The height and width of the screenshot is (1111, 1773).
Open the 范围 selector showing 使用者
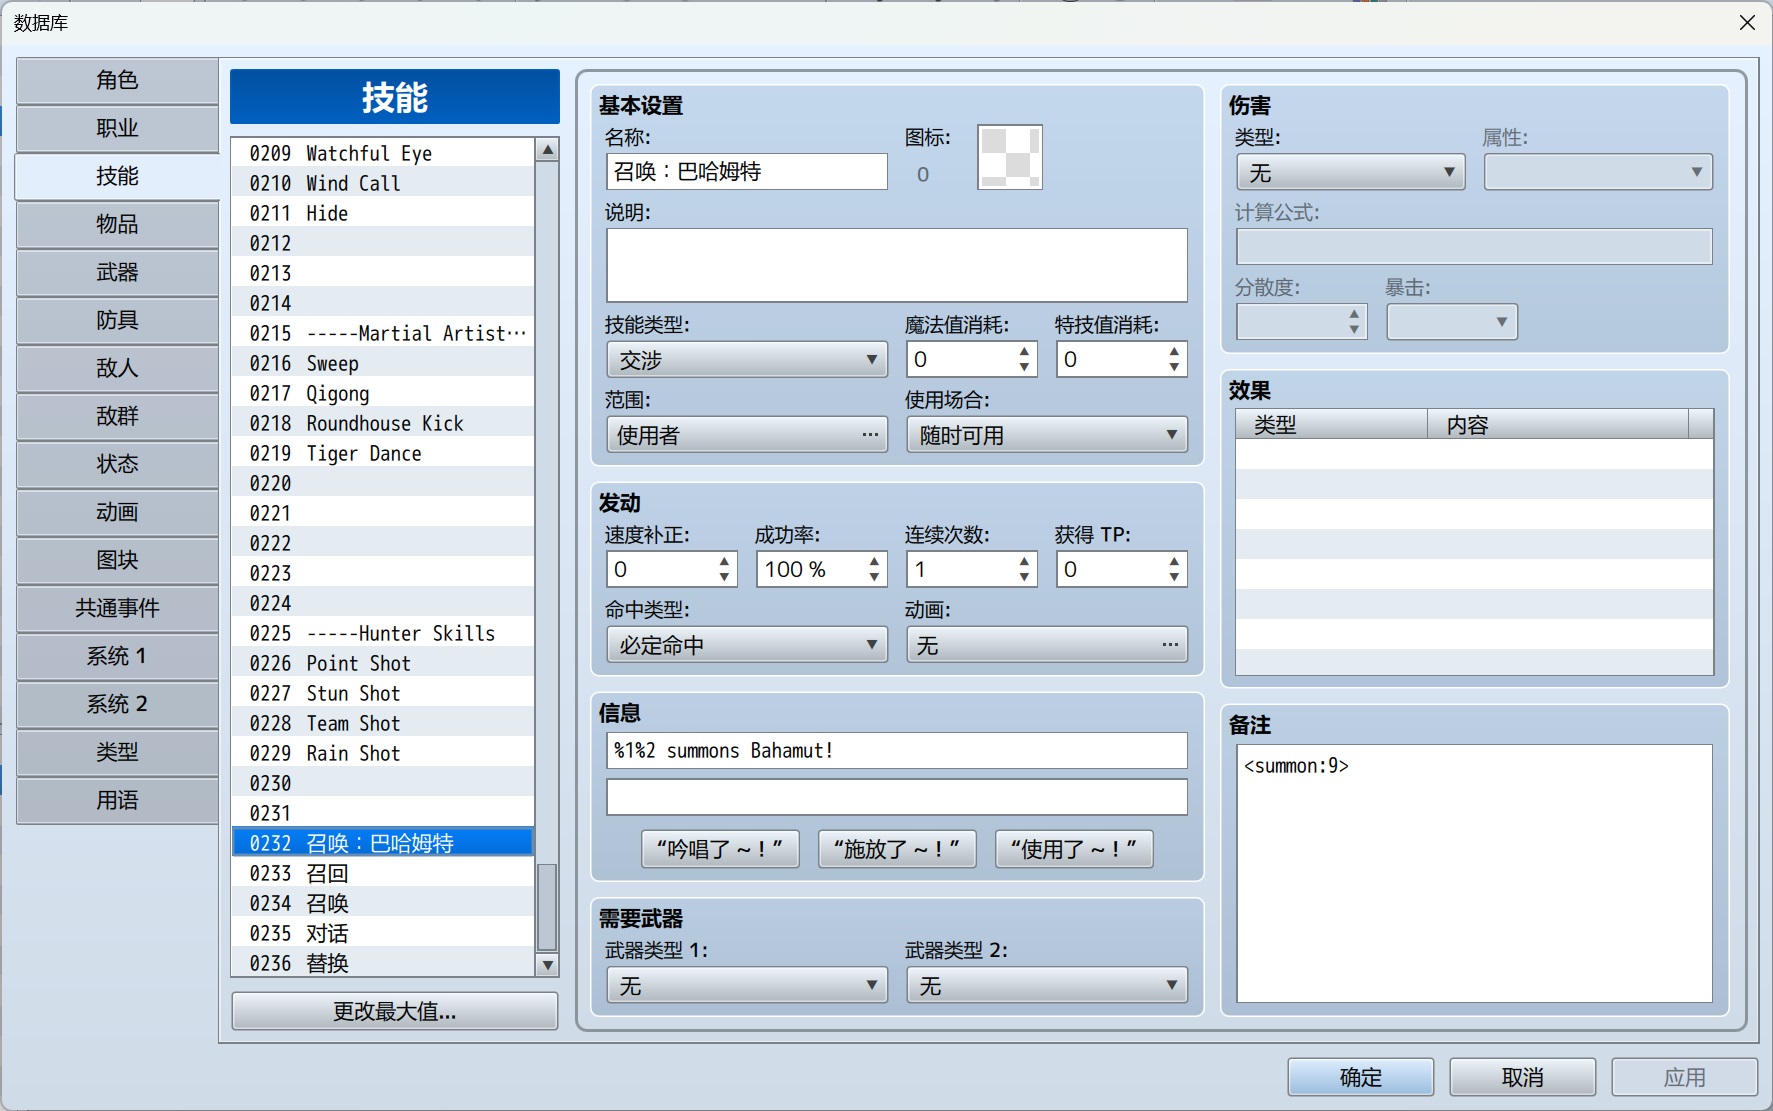(x=746, y=435)
